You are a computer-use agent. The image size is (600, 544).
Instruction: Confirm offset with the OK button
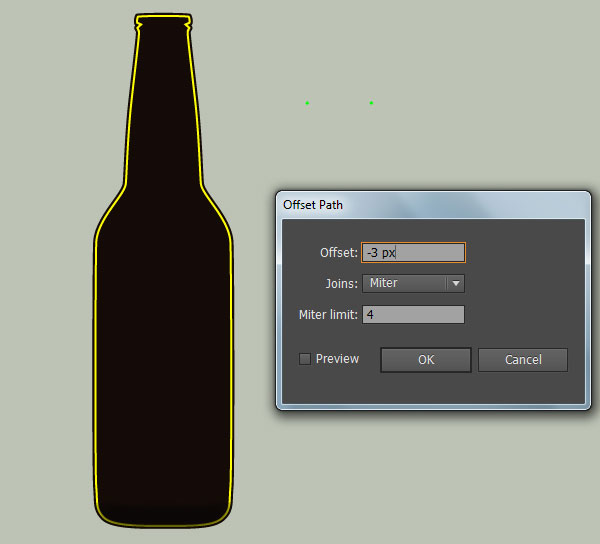click(x=426, y=360)
